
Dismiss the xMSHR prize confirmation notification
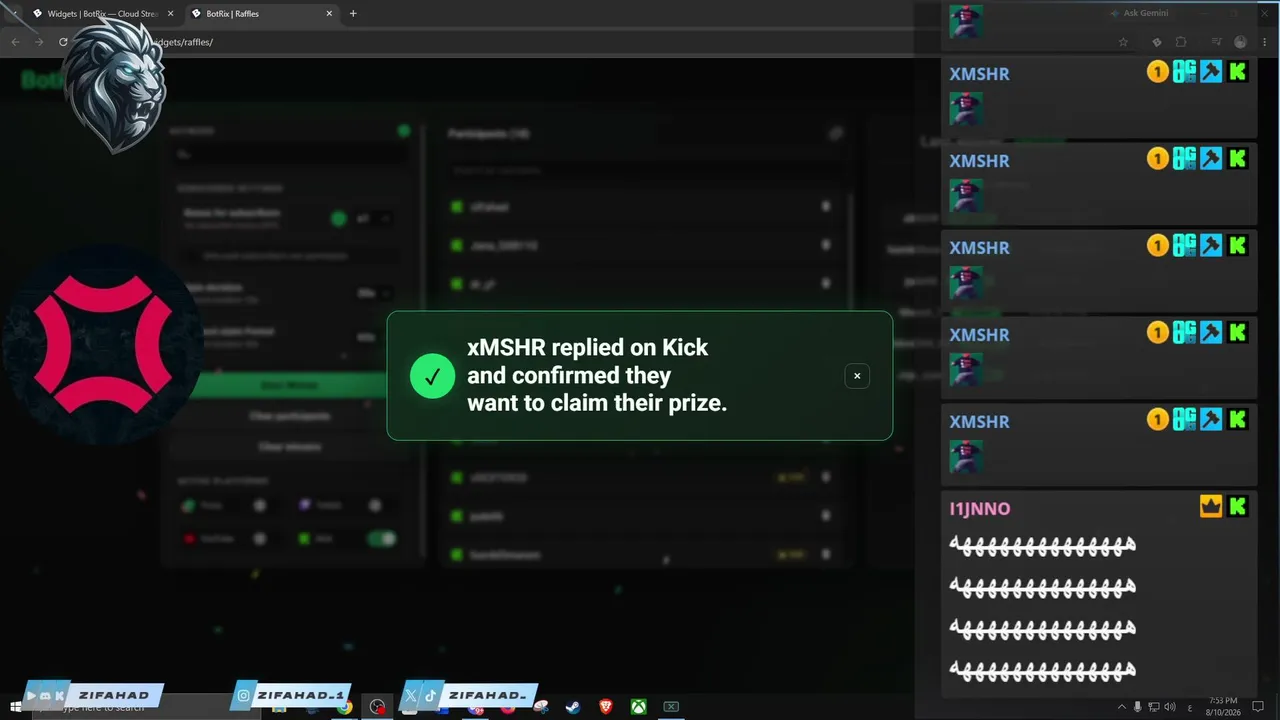click(x=857, y=376)
